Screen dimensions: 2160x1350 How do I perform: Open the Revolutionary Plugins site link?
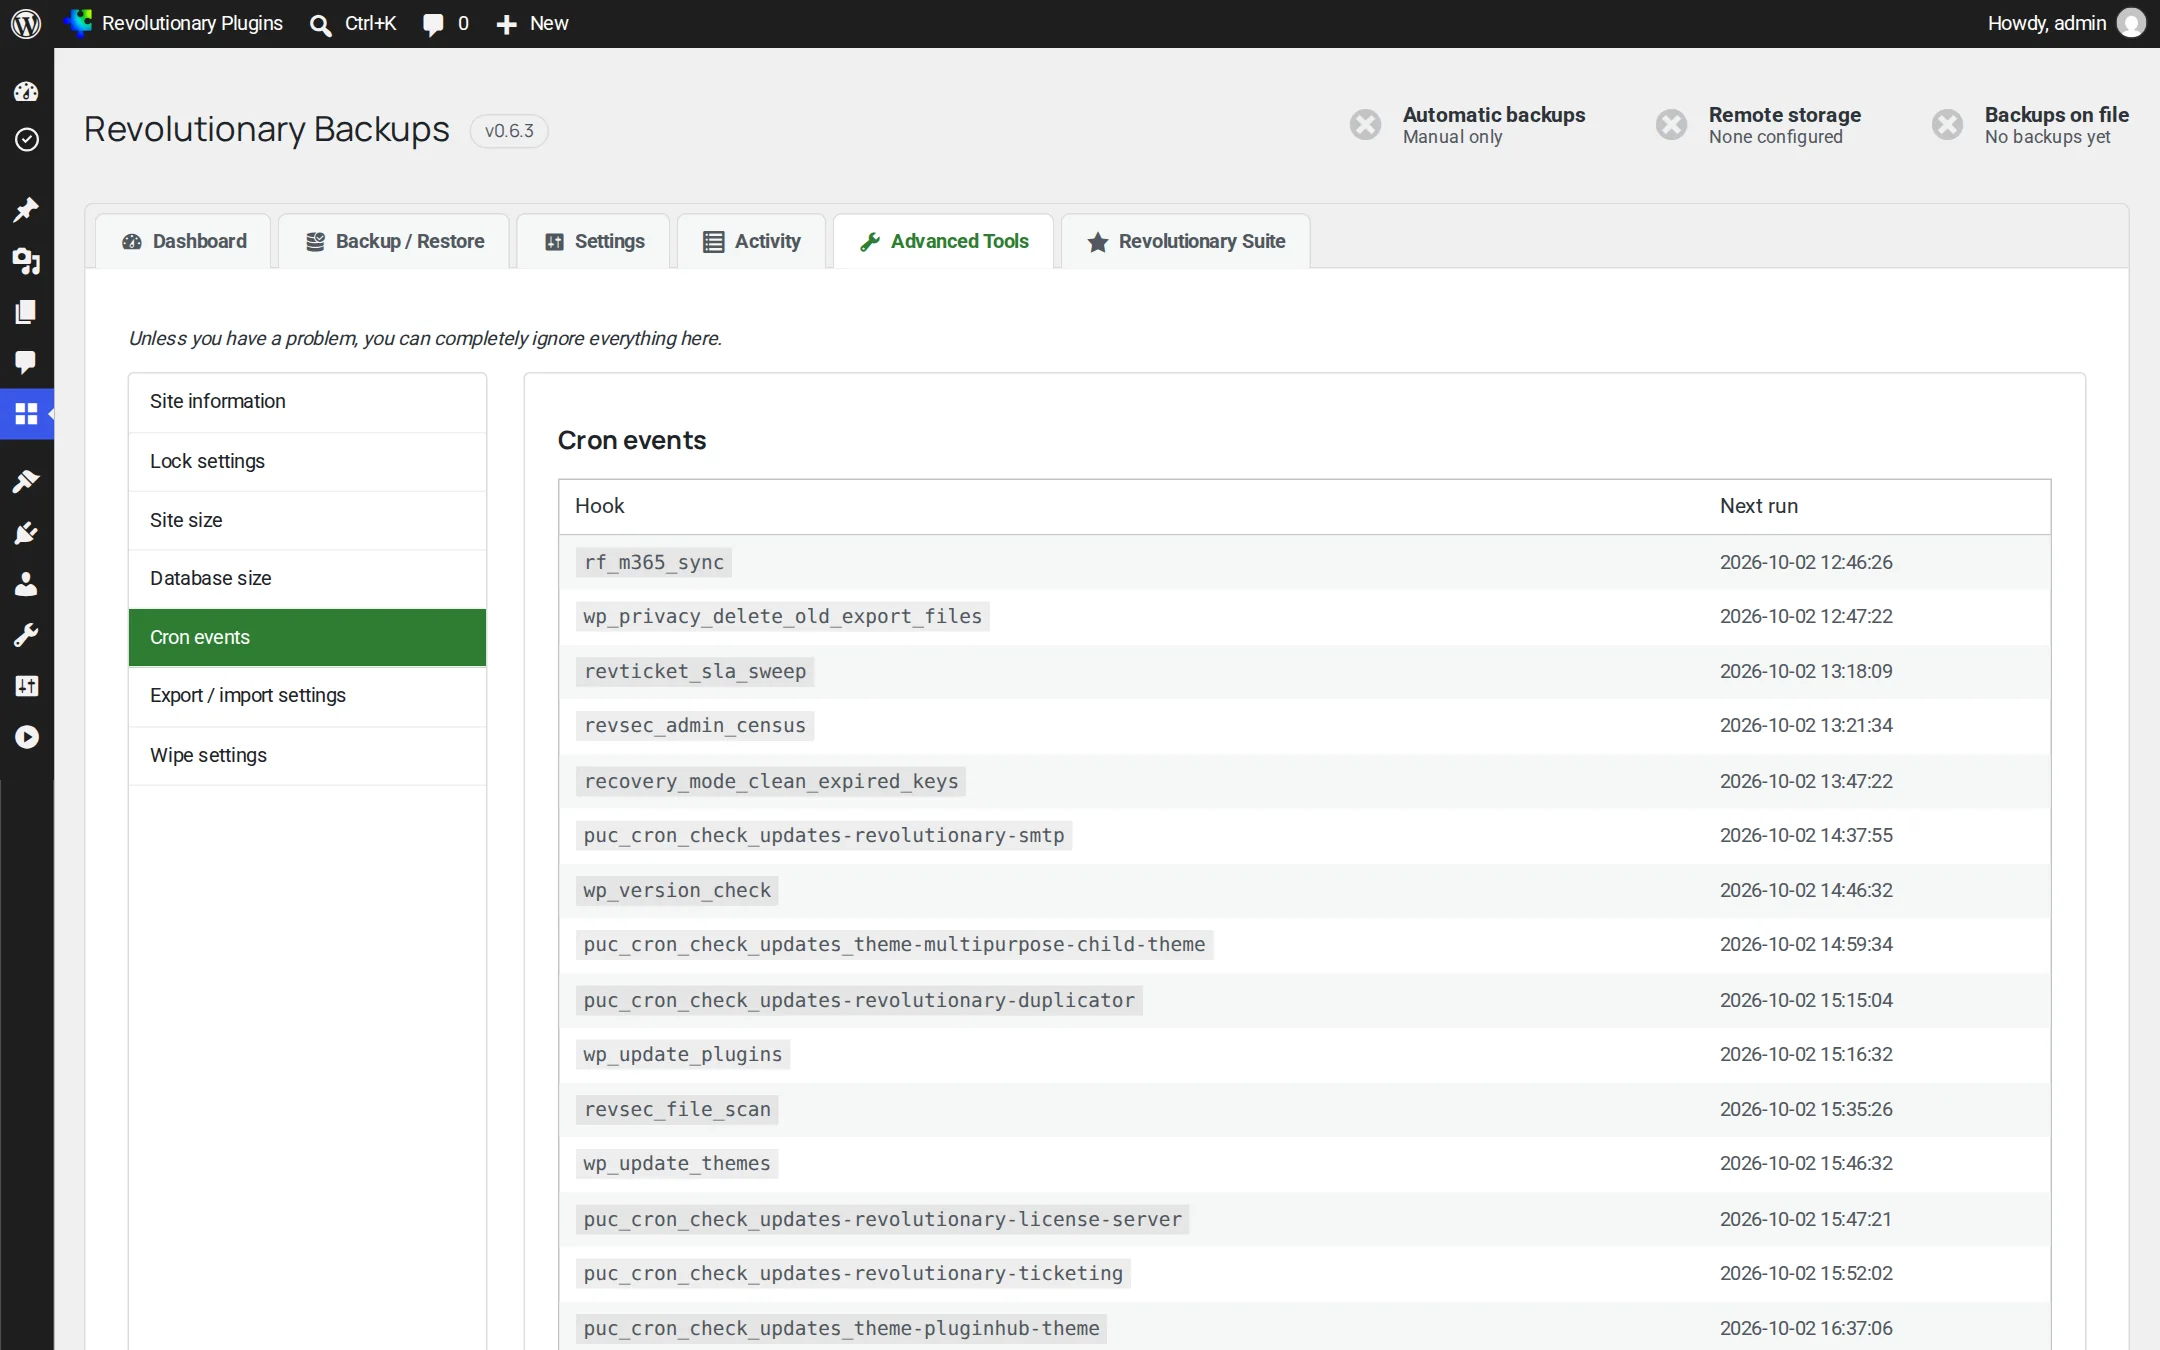pos(174,23)
